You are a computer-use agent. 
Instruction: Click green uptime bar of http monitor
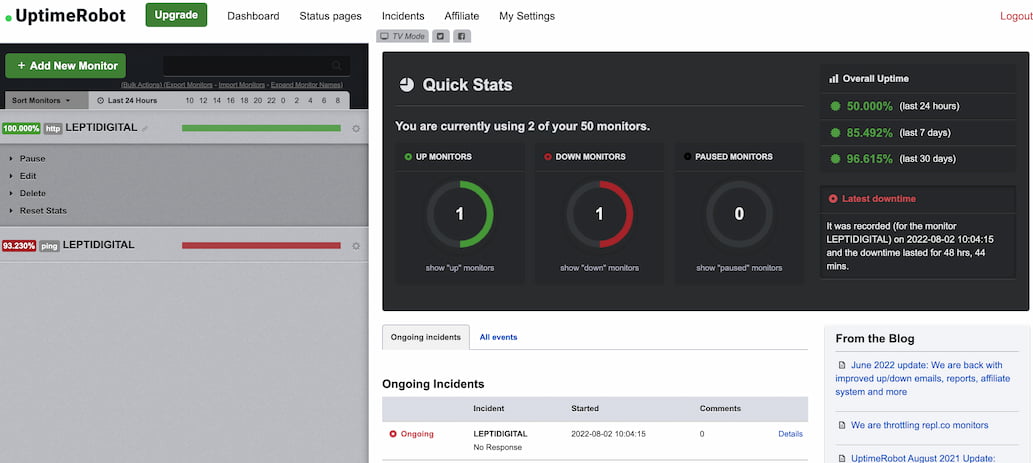point(261,128)
